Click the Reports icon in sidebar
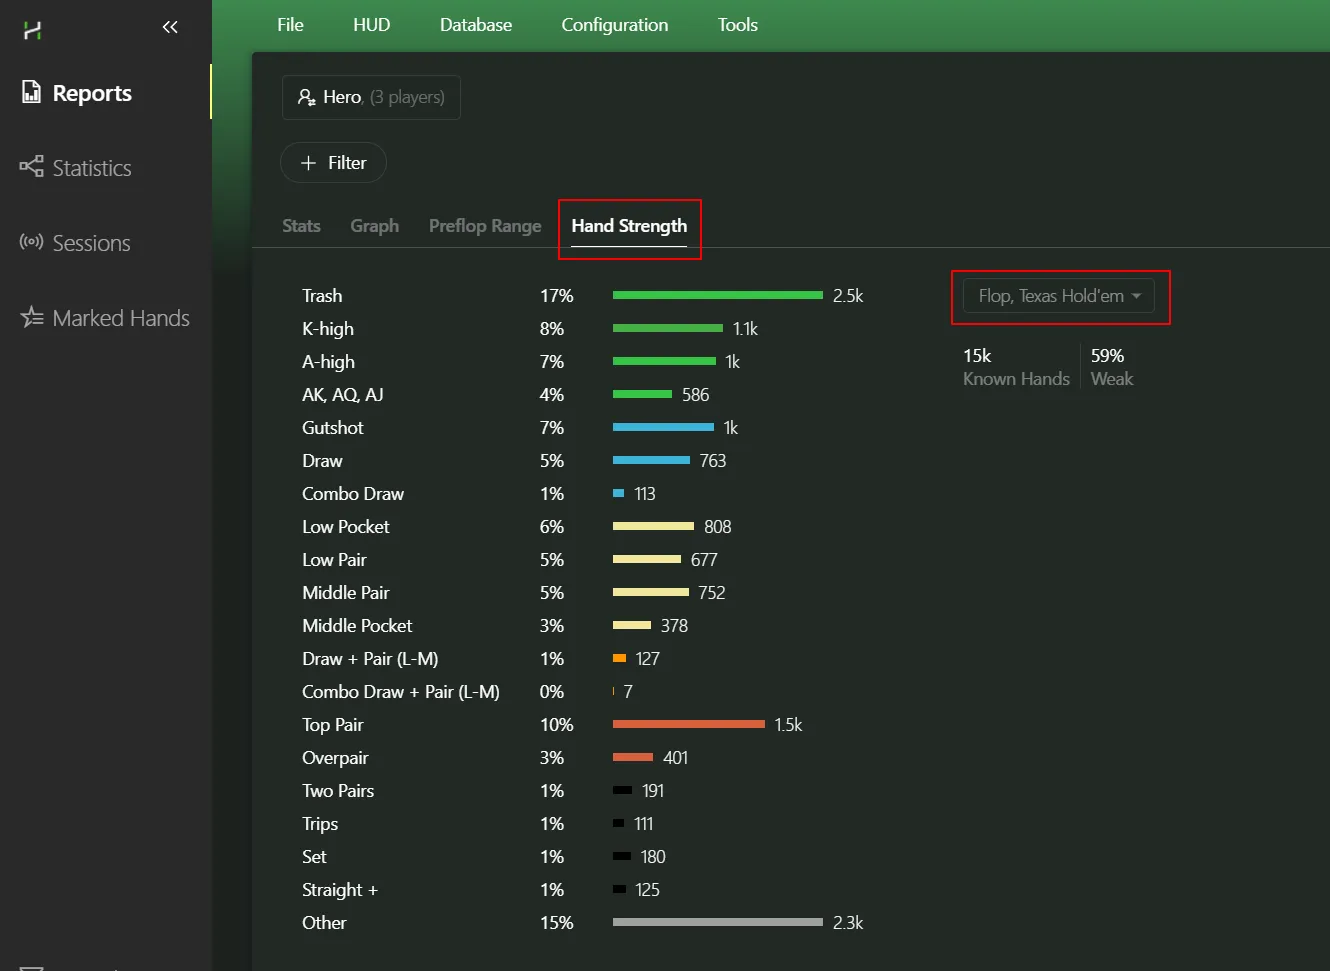This screenshot has width=1330, height=971. [x=32, y=93]
